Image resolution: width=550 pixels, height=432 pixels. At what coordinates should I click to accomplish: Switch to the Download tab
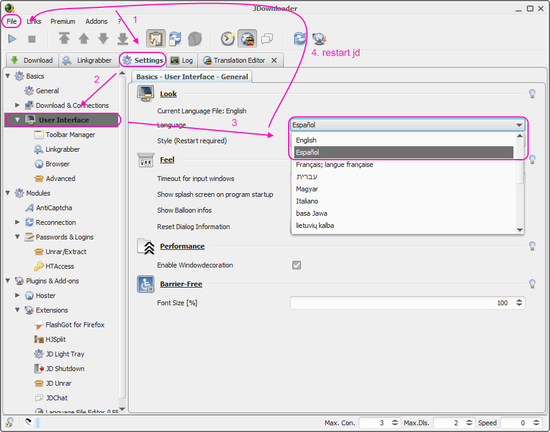[x=32, y=60]
